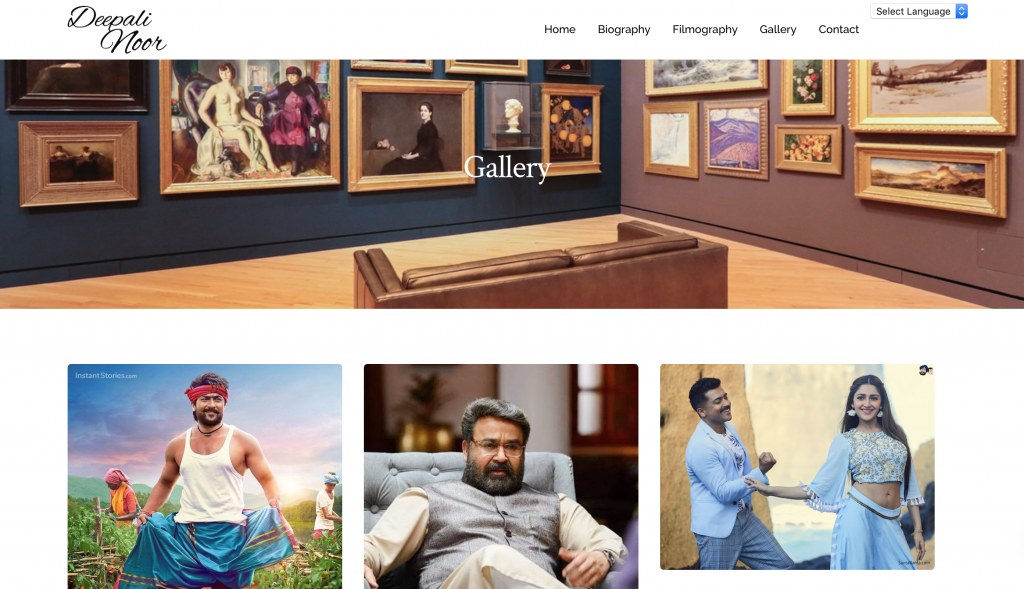Click the small logo badge on third photo
The image size is (1024, 589).
point(925,370)
